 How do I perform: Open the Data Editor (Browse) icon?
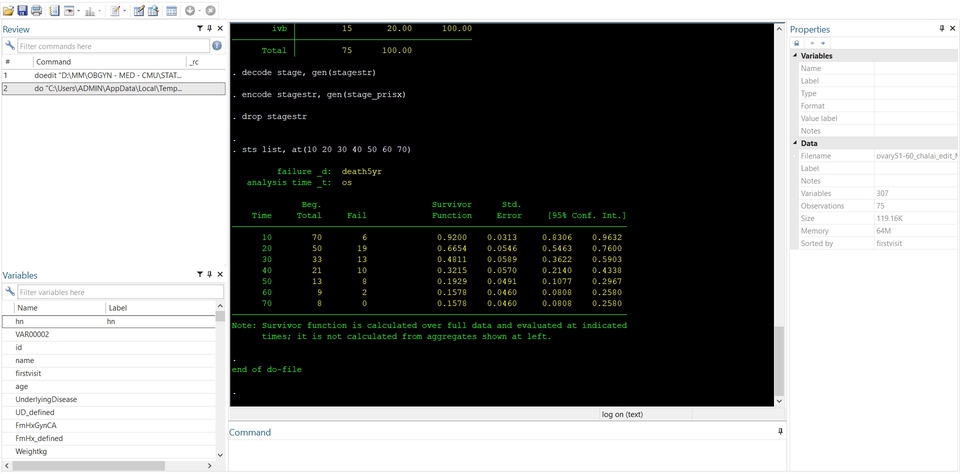[152, 10]
